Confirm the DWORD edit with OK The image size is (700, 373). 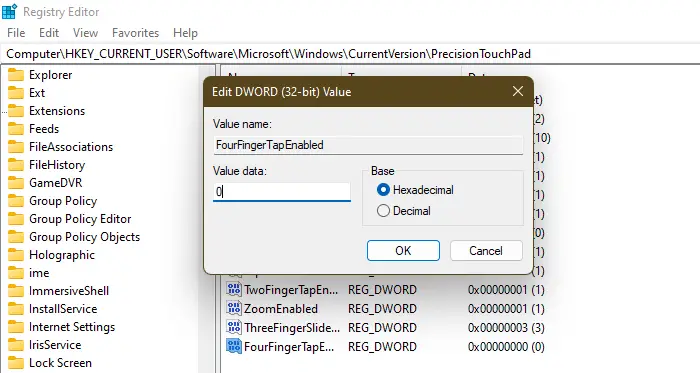(403, 251)
